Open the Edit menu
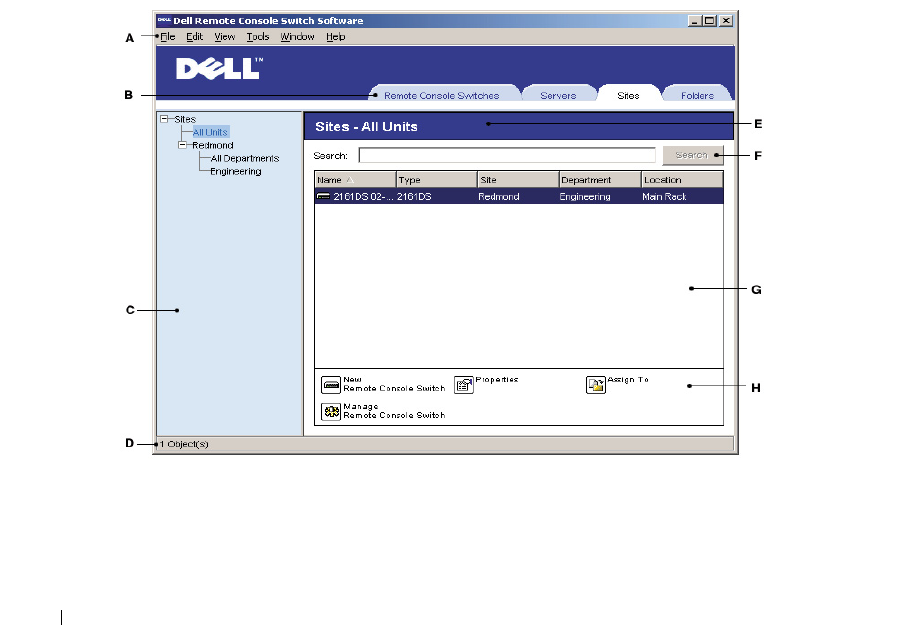 [195, 37]
